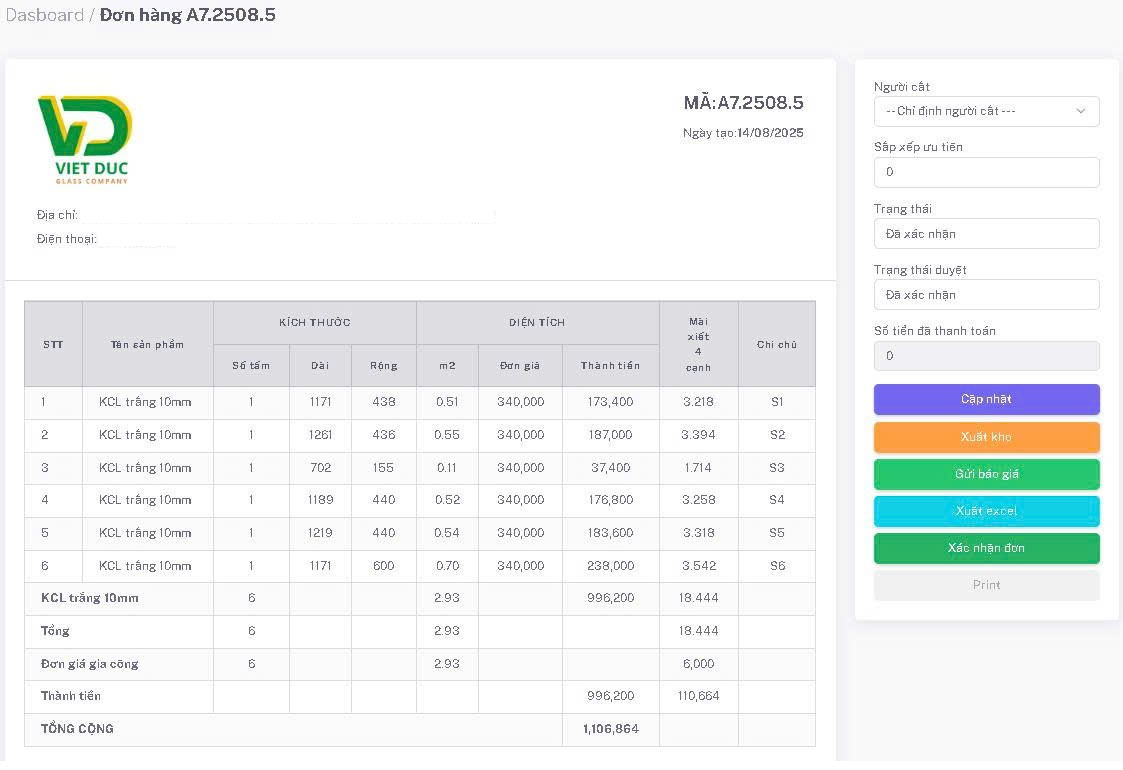Click the 'Tên sản phẩm' column header
Viewport: 1123px width, 770px height.
tap(147, 344)
